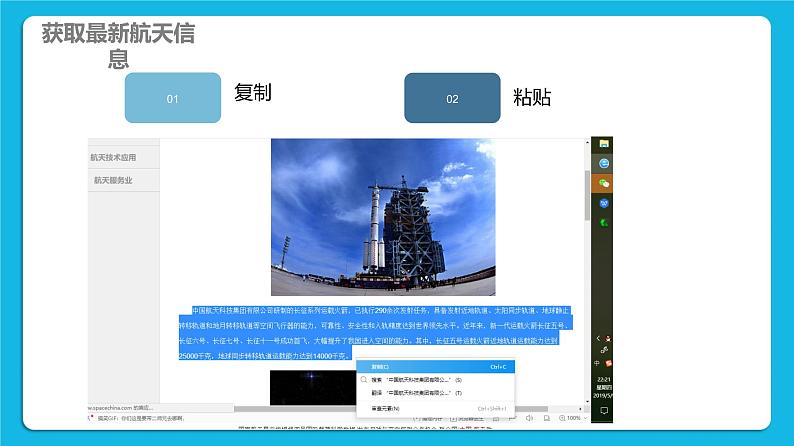Click the orange Sogou input tray icon
The width and height of the screenshot is (794, 446).
click(609, 363)
